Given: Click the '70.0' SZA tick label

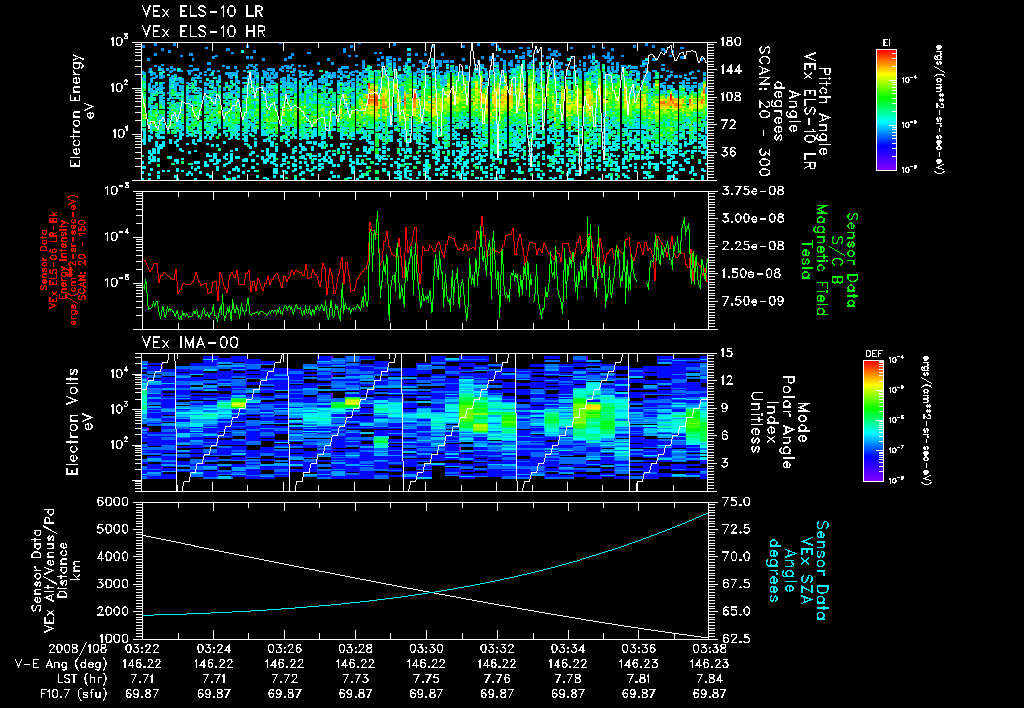Looking at the screenshot, I should pos(734,556).
